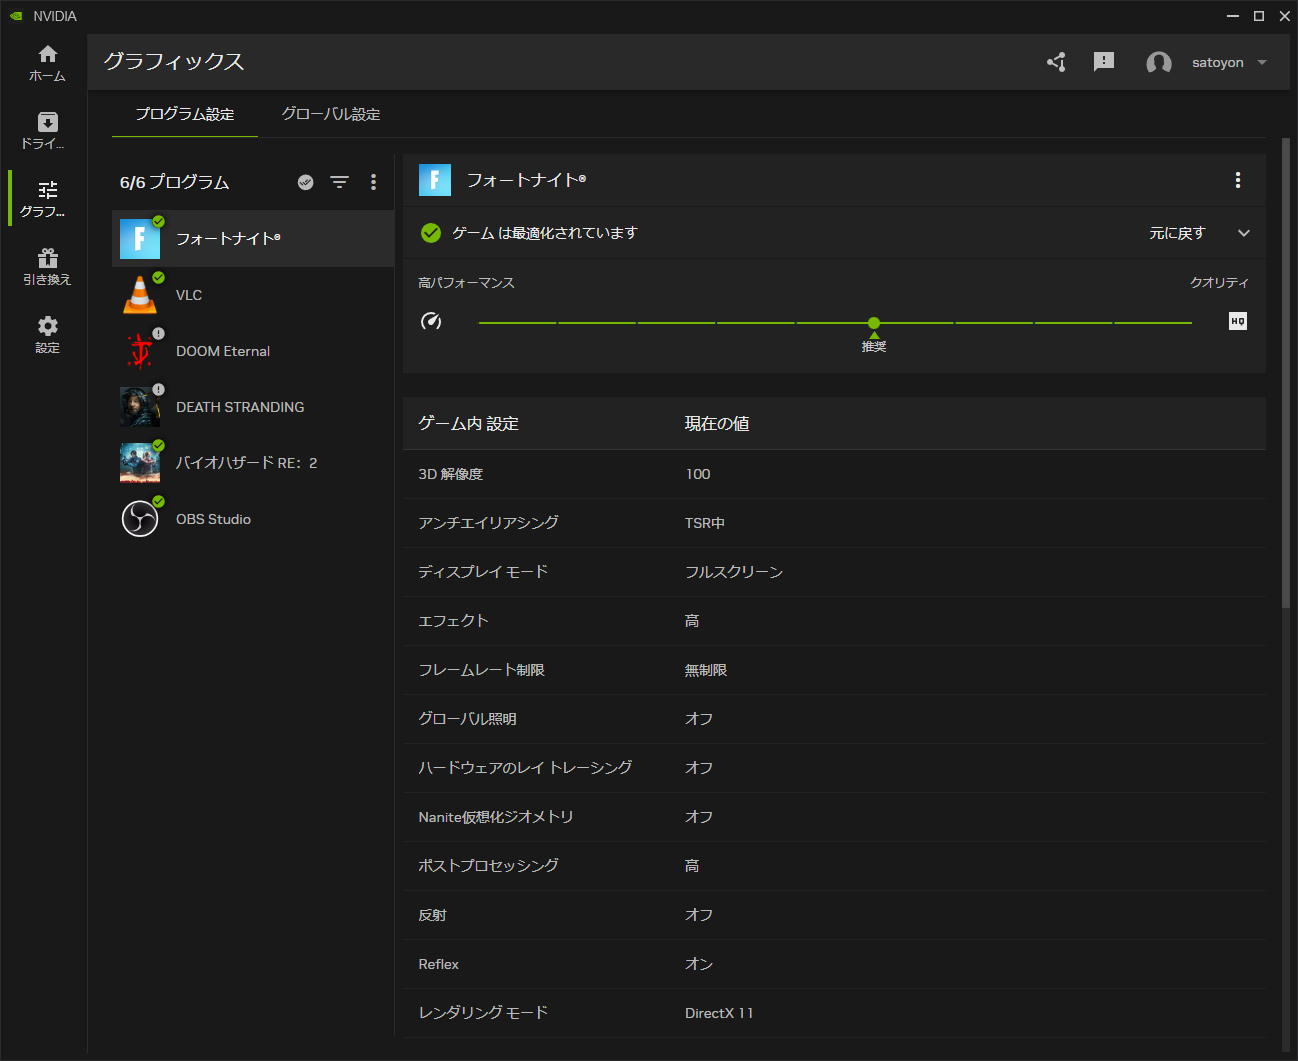Click the フルスクリーン value

[734, 572]
